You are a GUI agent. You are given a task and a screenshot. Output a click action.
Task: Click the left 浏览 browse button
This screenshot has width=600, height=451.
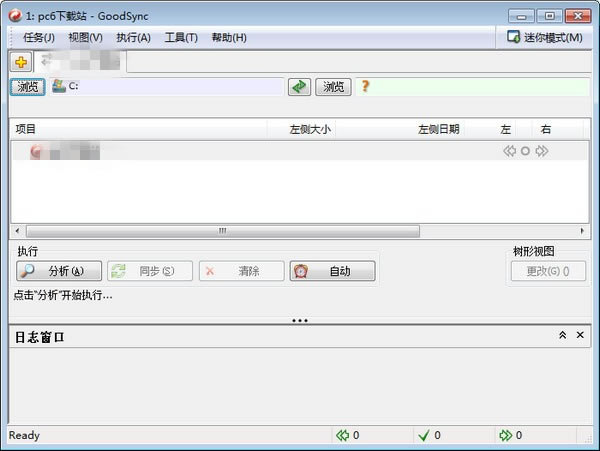click(28, 87)
